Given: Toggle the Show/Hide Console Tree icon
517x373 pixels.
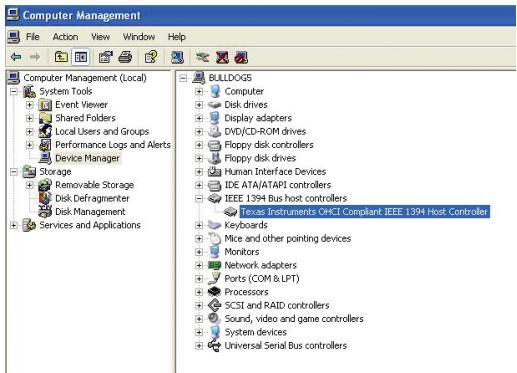Looking at the screenshot, I should [x=81, y=57].
